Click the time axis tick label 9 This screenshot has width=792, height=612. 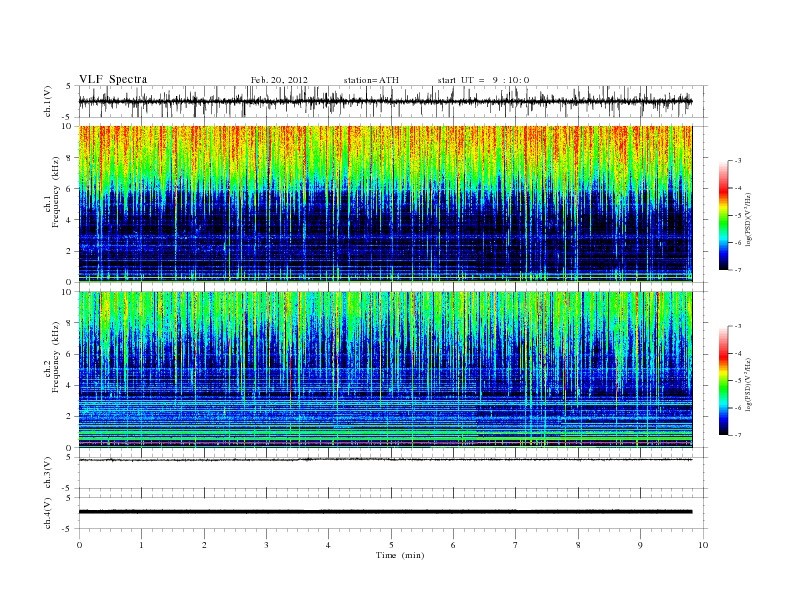point(640,545)
